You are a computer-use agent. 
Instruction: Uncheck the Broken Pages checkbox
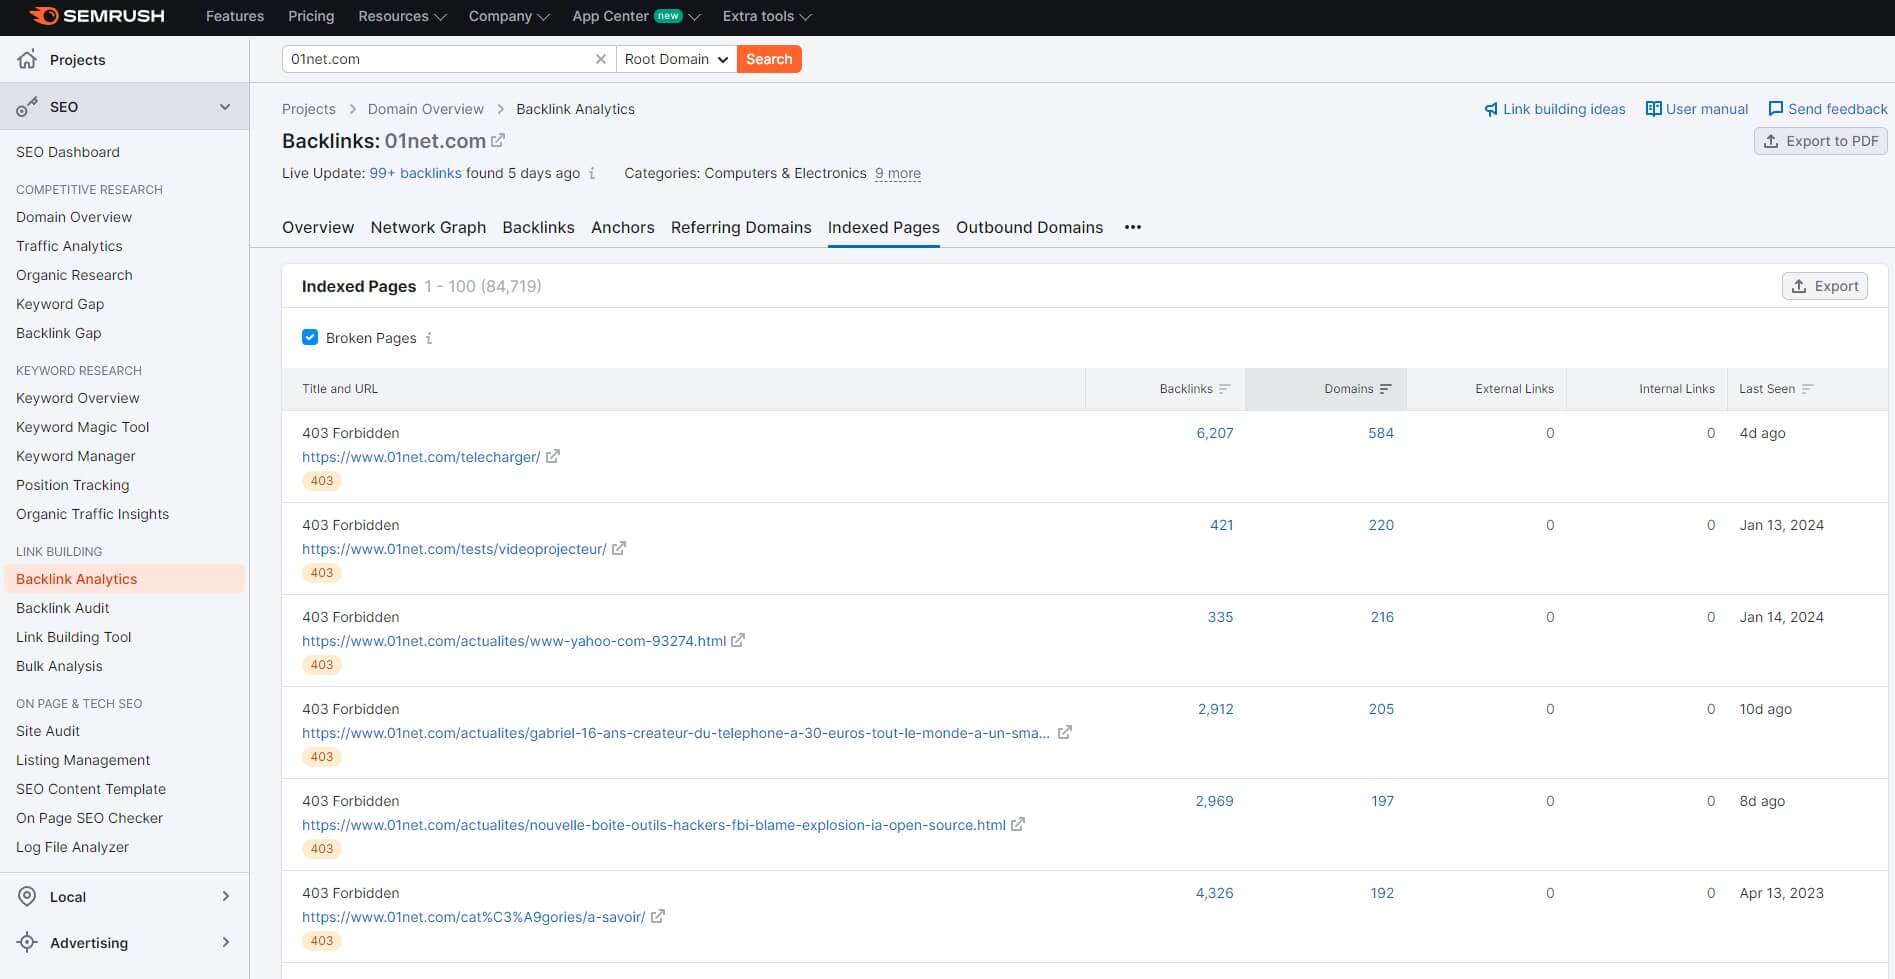pyautogui.click(x=310, y=338)
